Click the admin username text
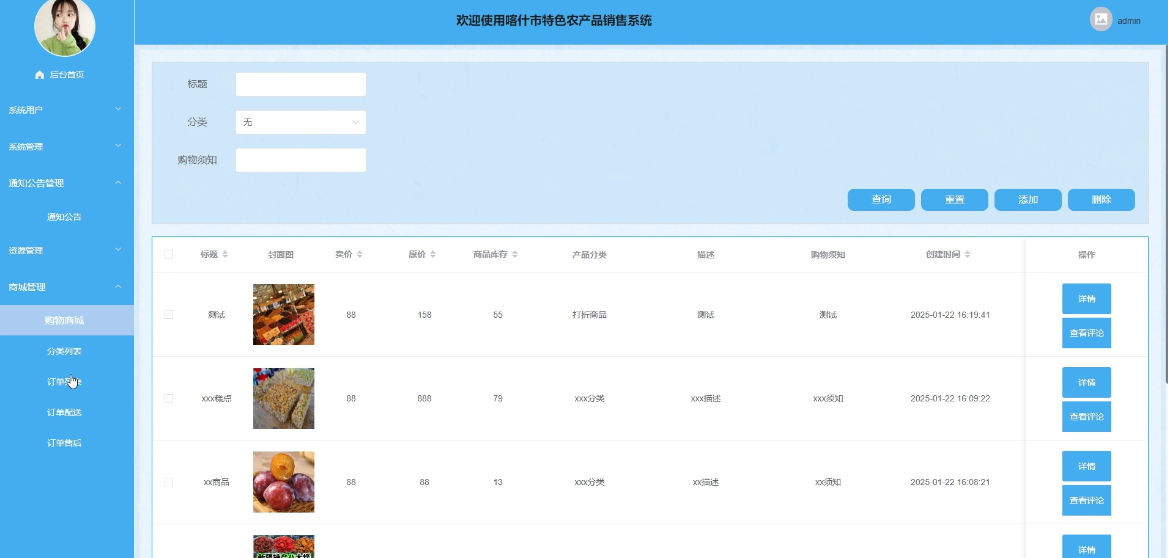 pos(1129,21)
